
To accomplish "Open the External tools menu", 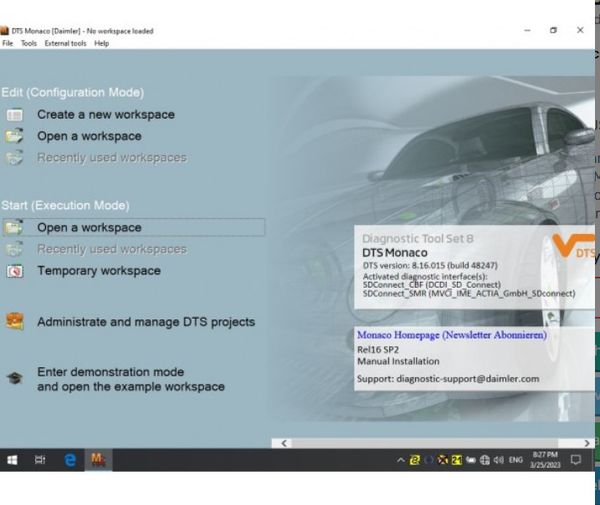I will click(65, 43).
